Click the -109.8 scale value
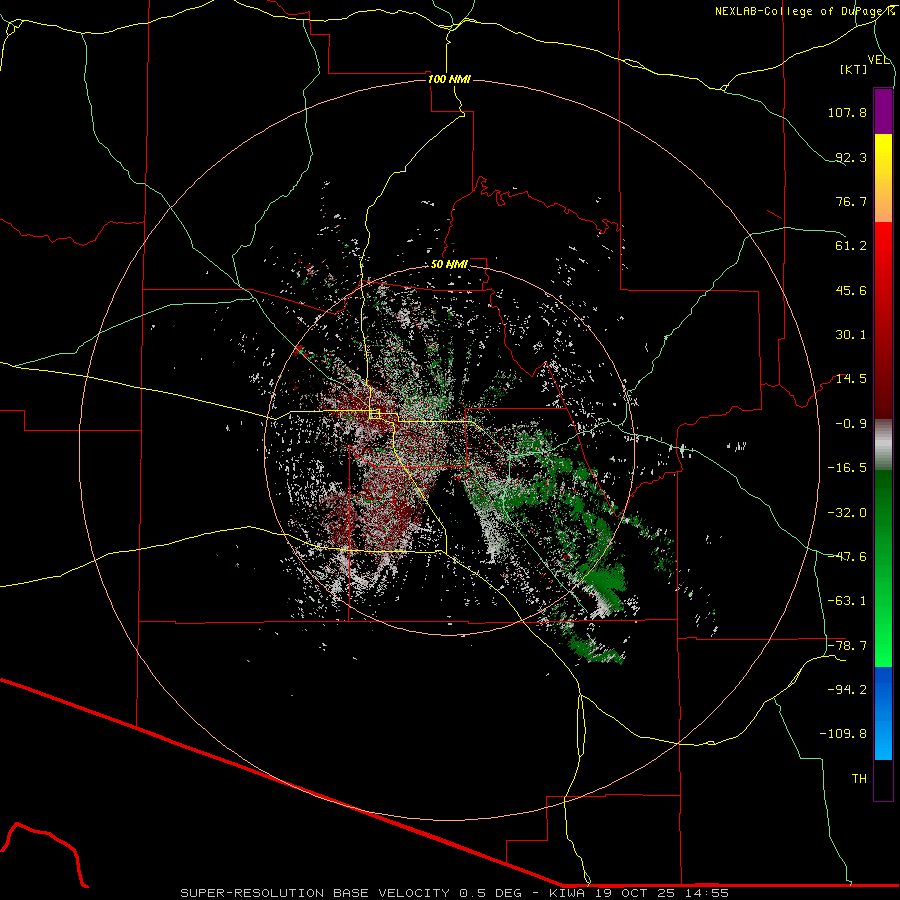Screen dimensions: 900x900 coord(843,734)
